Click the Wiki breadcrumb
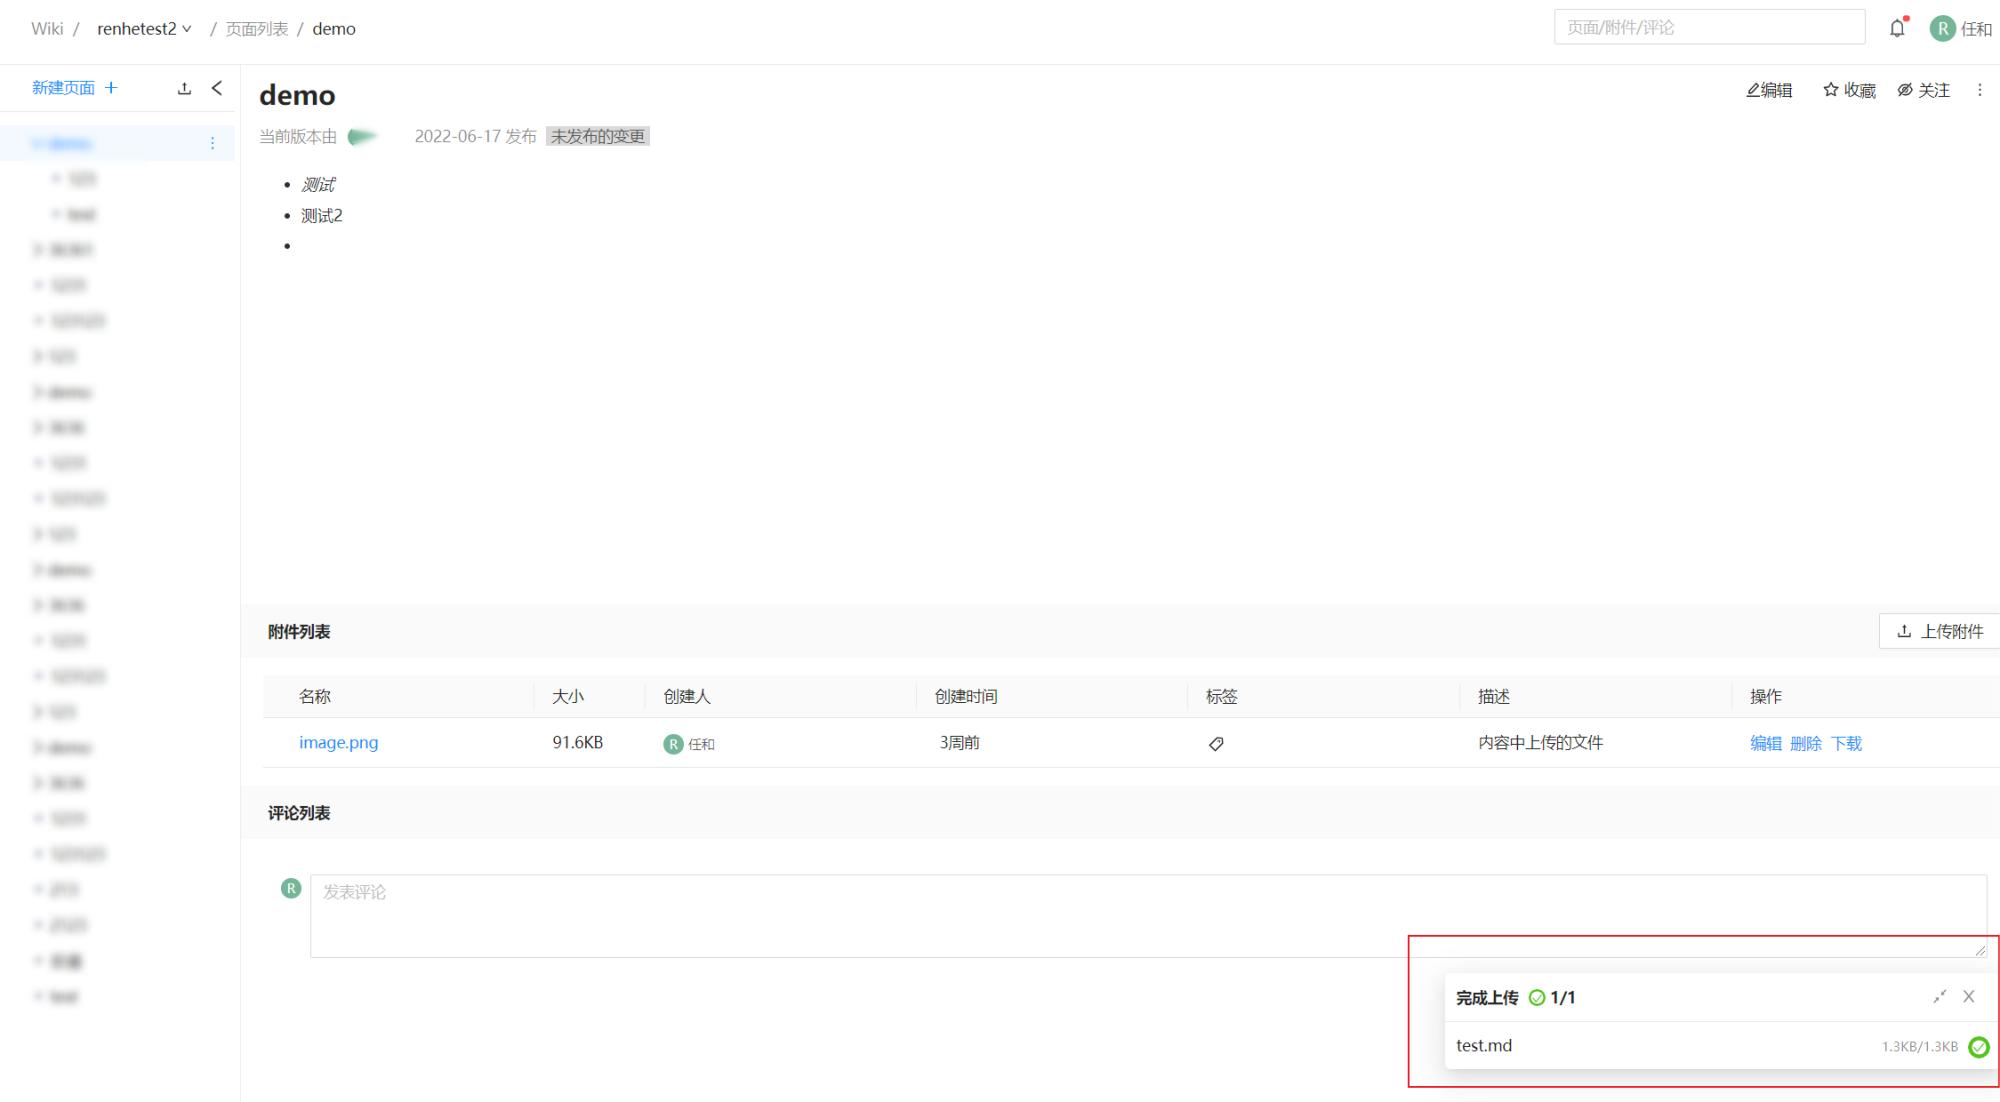2000x1102 pixels. [46, 29]
